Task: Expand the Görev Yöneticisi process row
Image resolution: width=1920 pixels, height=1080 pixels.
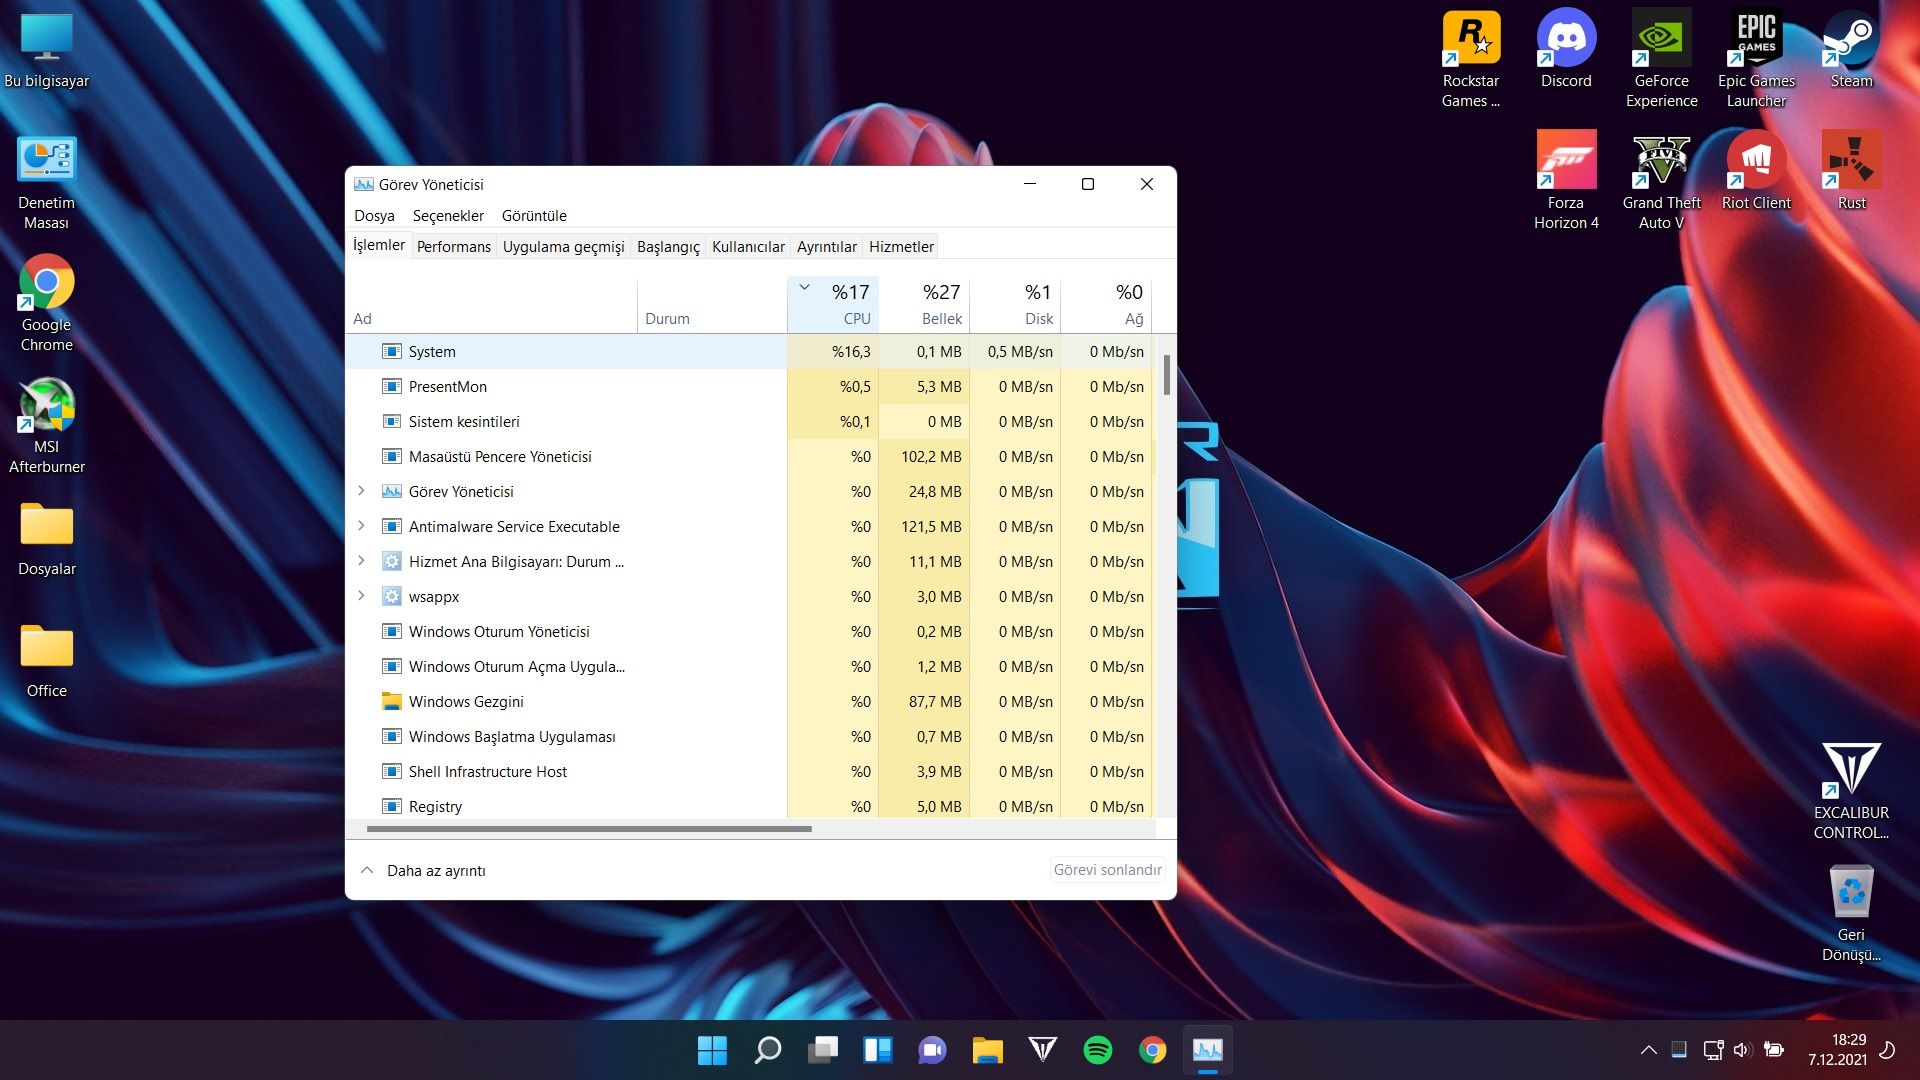Action: tap(361, 491)
